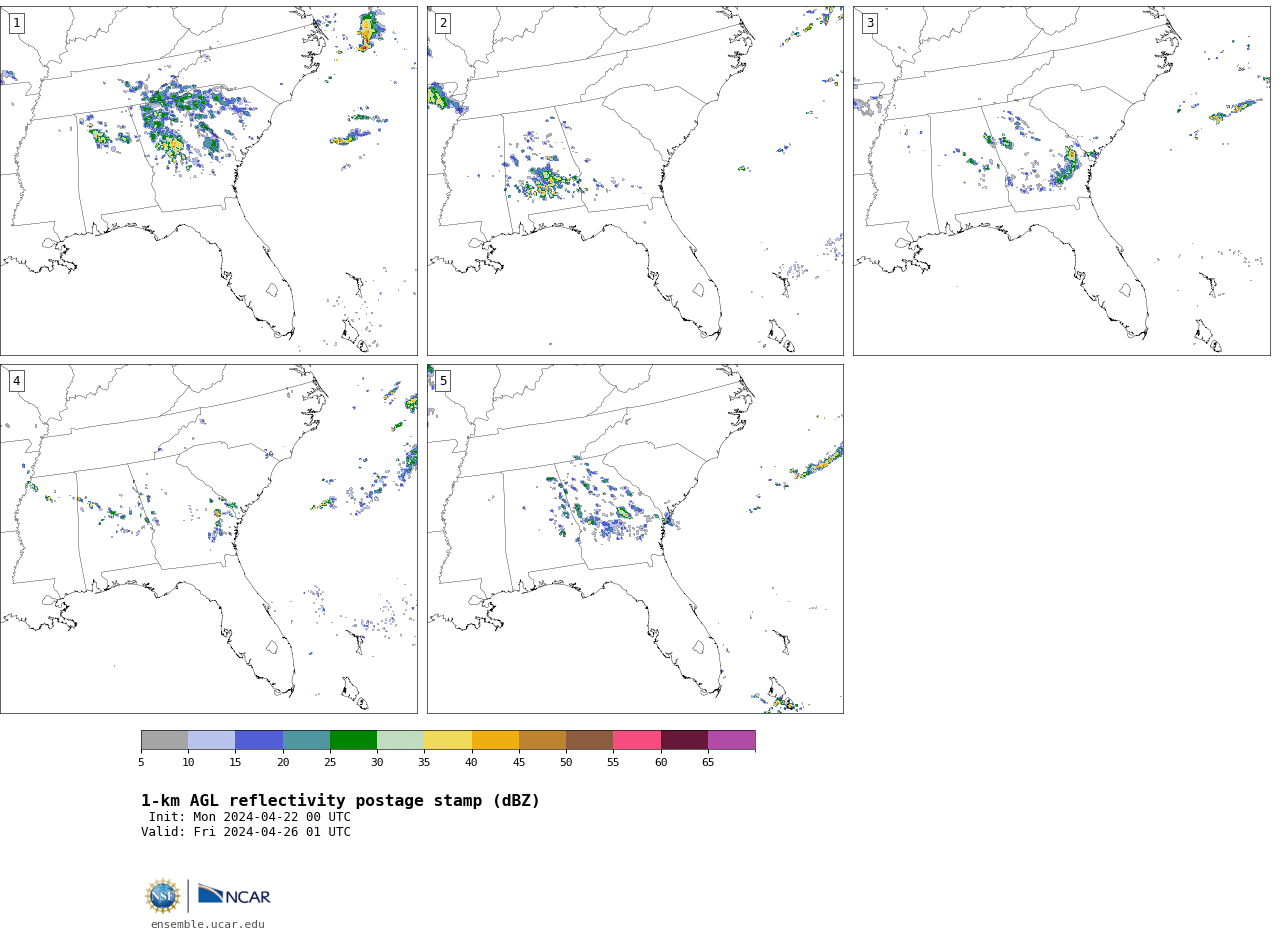The width and height of the screenshot is (1280, 936).
Task: Click the colorbar tick label 5
Action: [141, 763]
